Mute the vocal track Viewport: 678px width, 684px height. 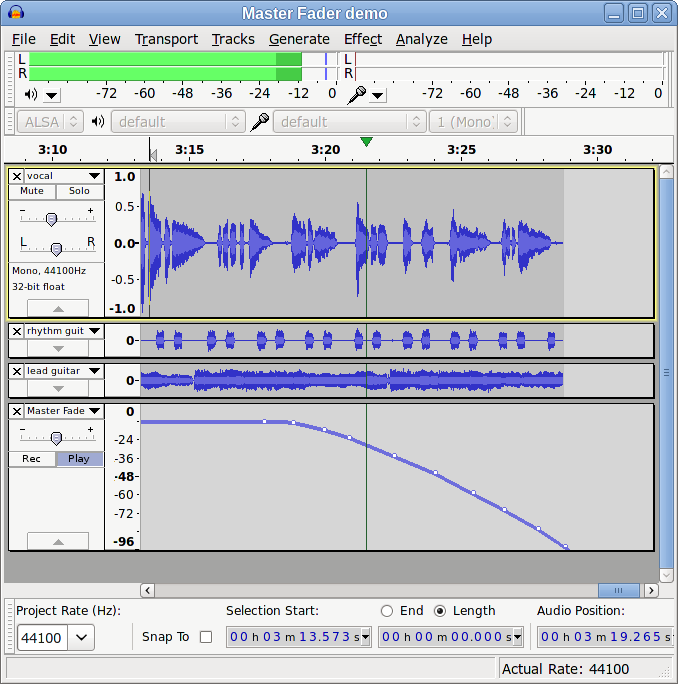pyautogui.click(x=32, y=191)
